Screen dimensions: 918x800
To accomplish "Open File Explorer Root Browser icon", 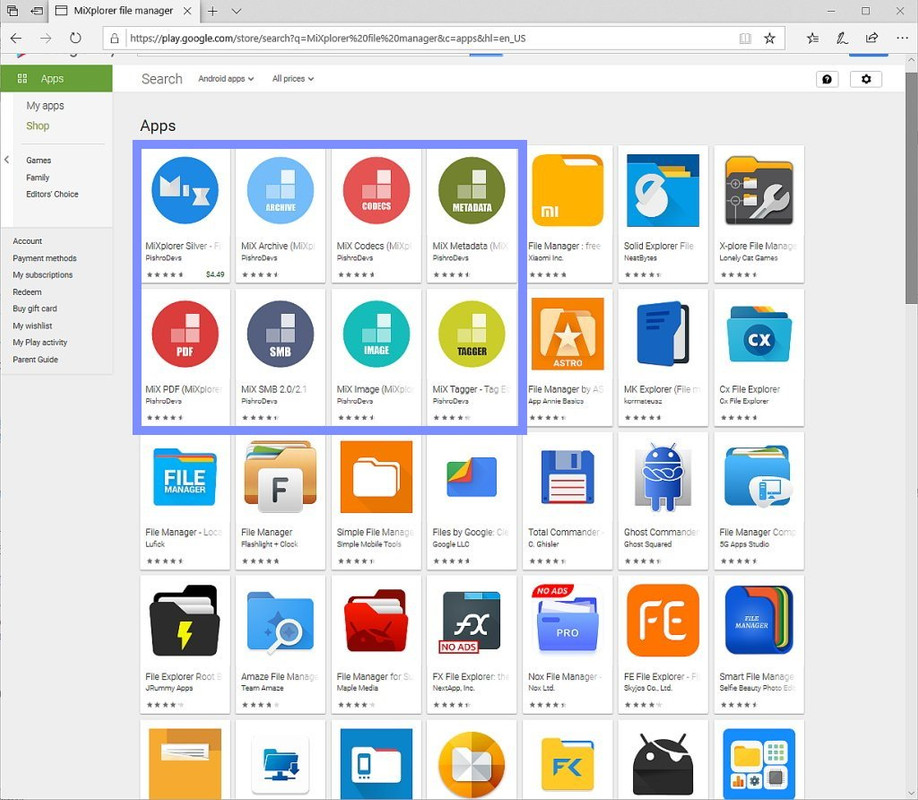I will [185, 620].
